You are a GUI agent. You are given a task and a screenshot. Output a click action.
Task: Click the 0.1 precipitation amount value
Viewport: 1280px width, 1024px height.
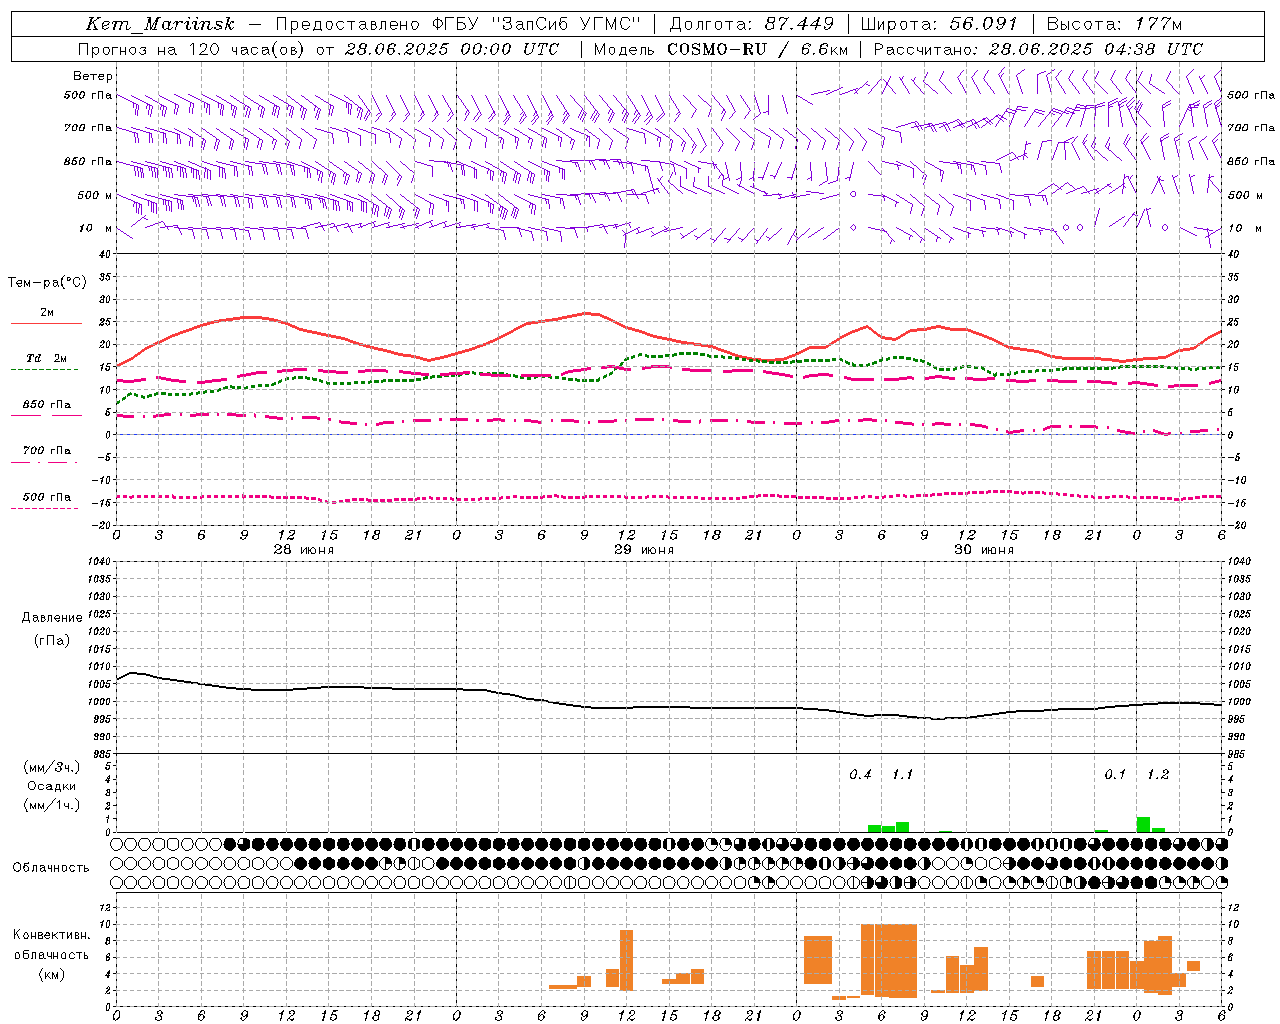click(x=1115, y=775)
